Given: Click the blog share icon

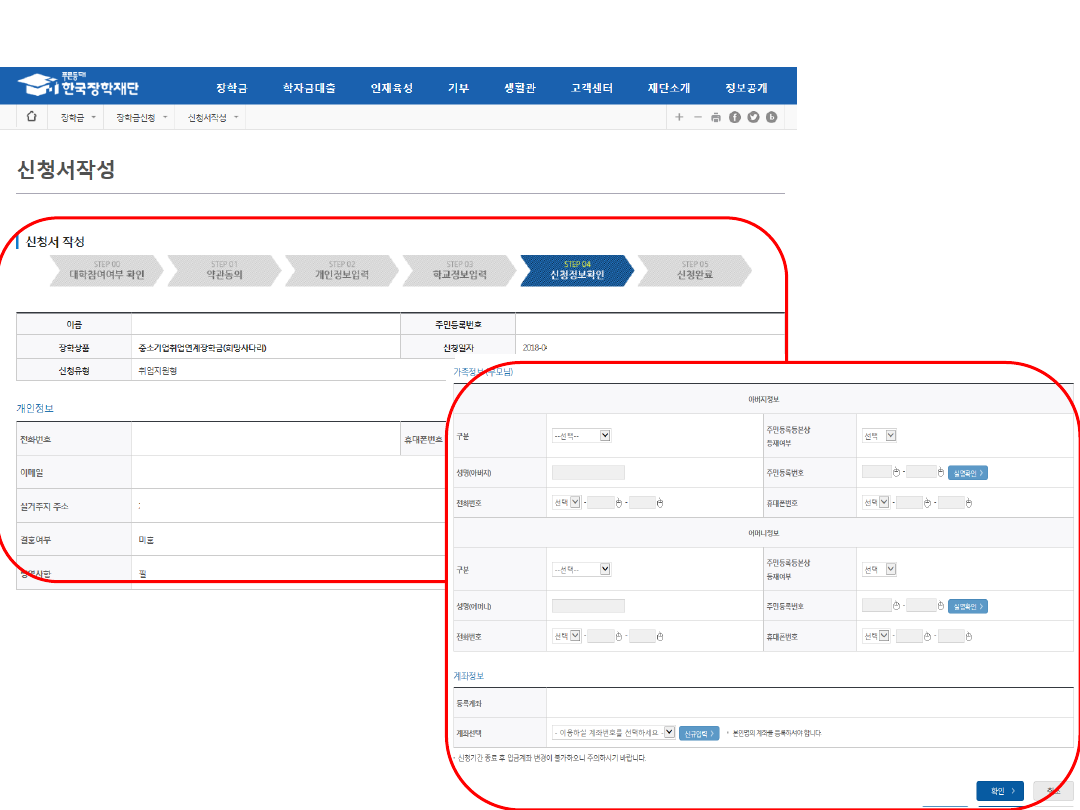Looking at the screenshot, I should pyautogui.click(x=771, y=117).
